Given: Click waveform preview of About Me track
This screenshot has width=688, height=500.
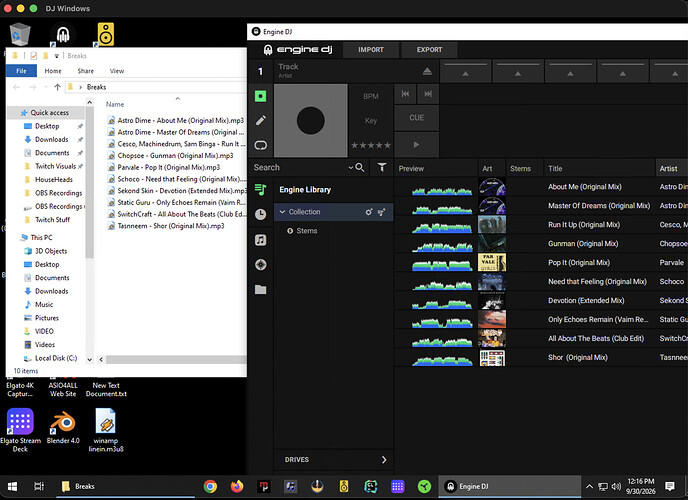Looking at the screenshot, I should pyautogui.click(x=442, y=190).
